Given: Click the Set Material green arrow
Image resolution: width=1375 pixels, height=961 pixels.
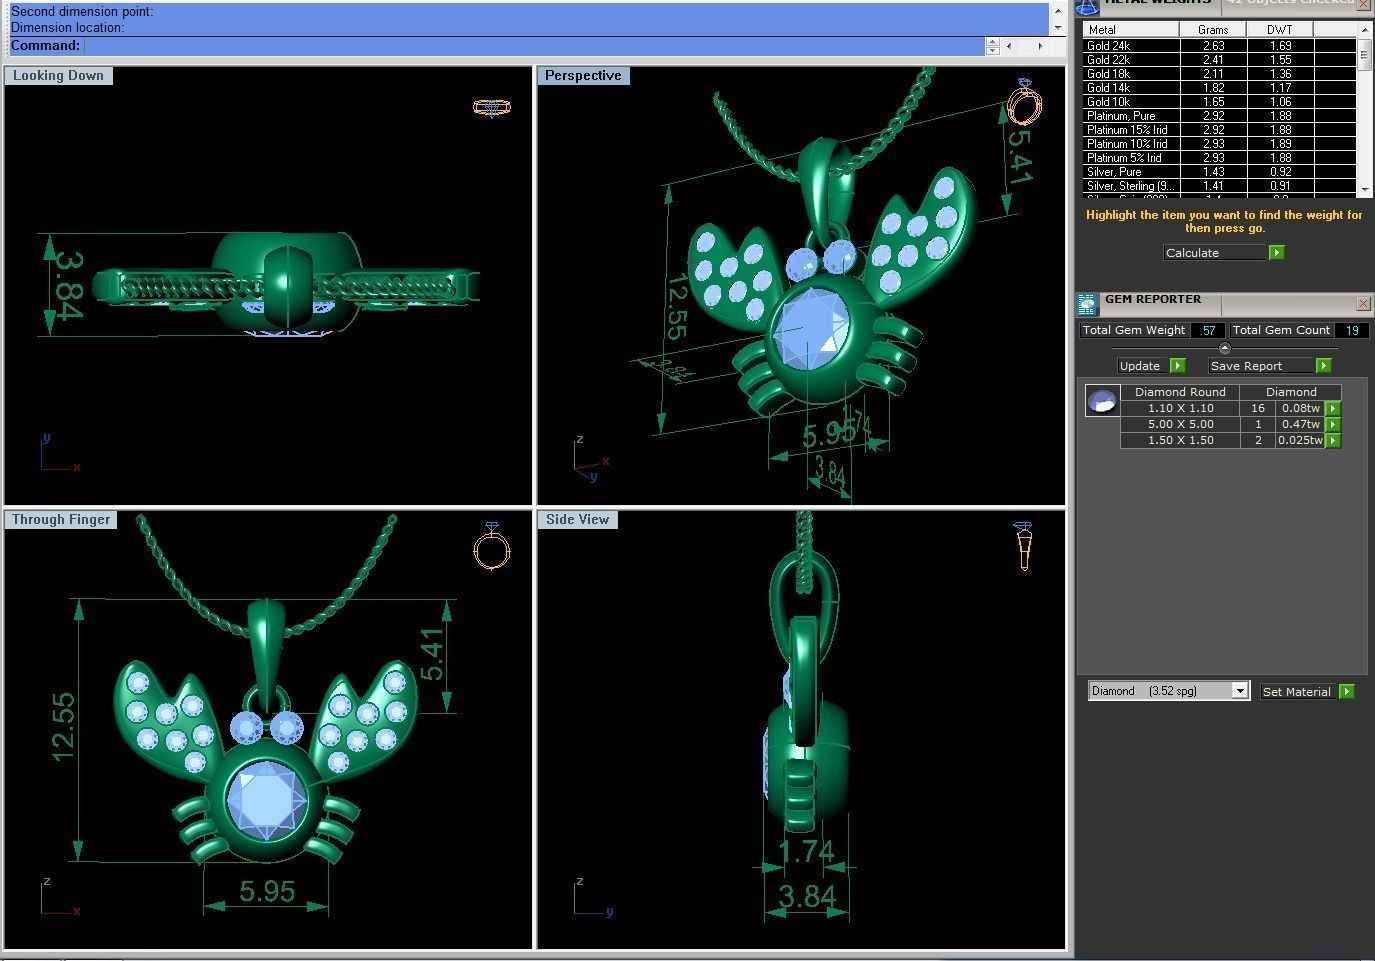Looking at the screenshot, I should [1346, 692].
